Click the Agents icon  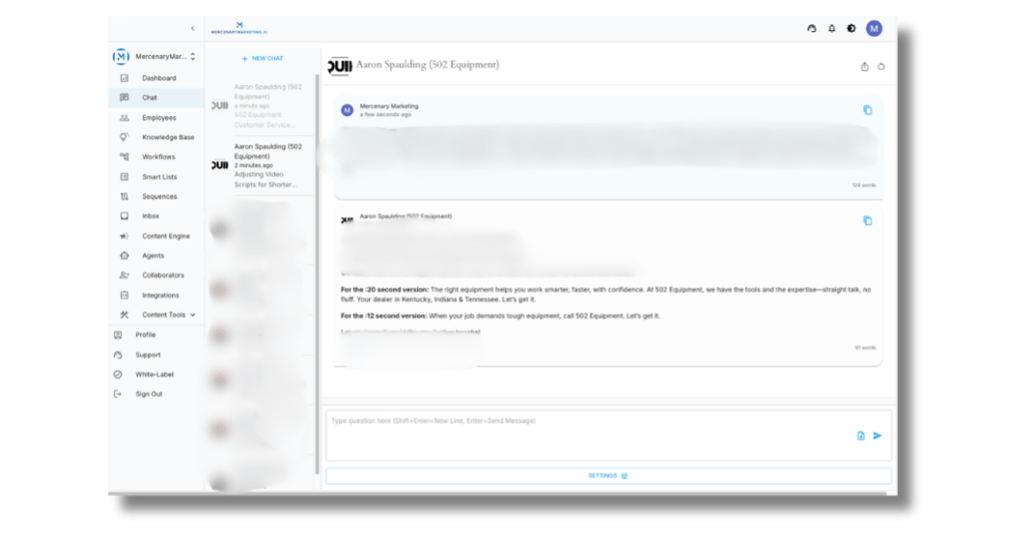(x=124, y=255)
